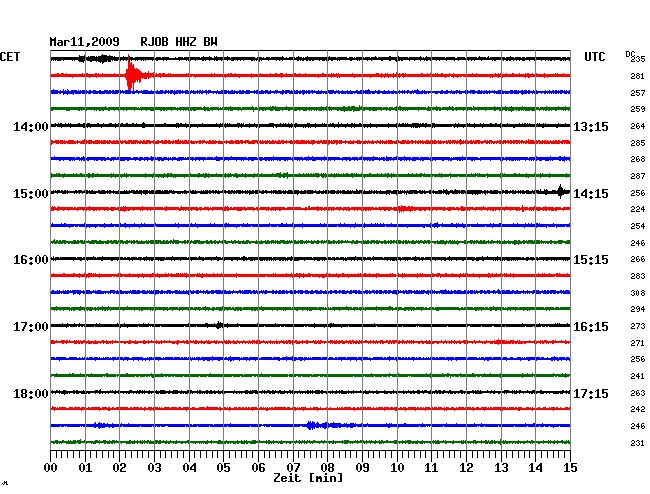The height and width of the screenshot is (494, 650).
Task: Click the "08" minute tick label
Action: [327, 468]
